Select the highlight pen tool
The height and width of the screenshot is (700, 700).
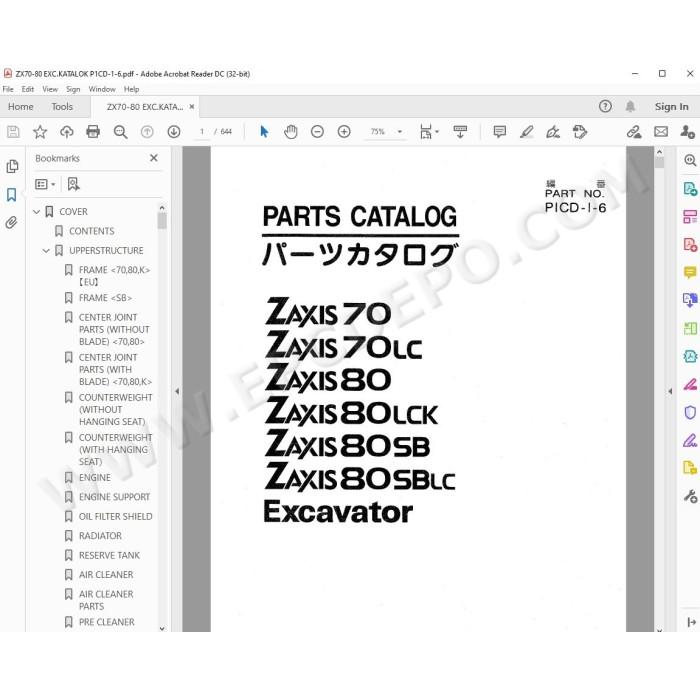(x=526, y=132)
